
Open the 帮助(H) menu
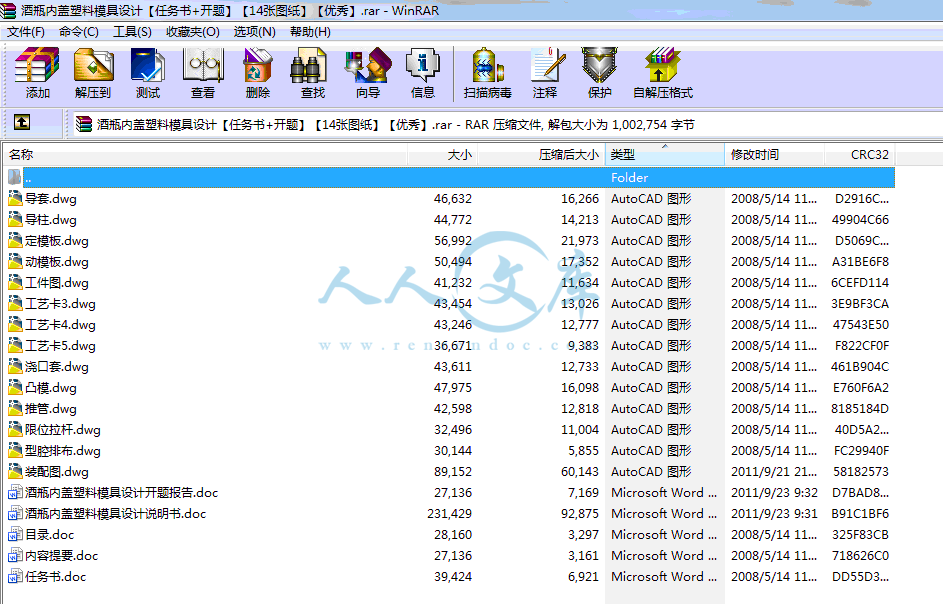pyautogui.click(x=310, y=32)
